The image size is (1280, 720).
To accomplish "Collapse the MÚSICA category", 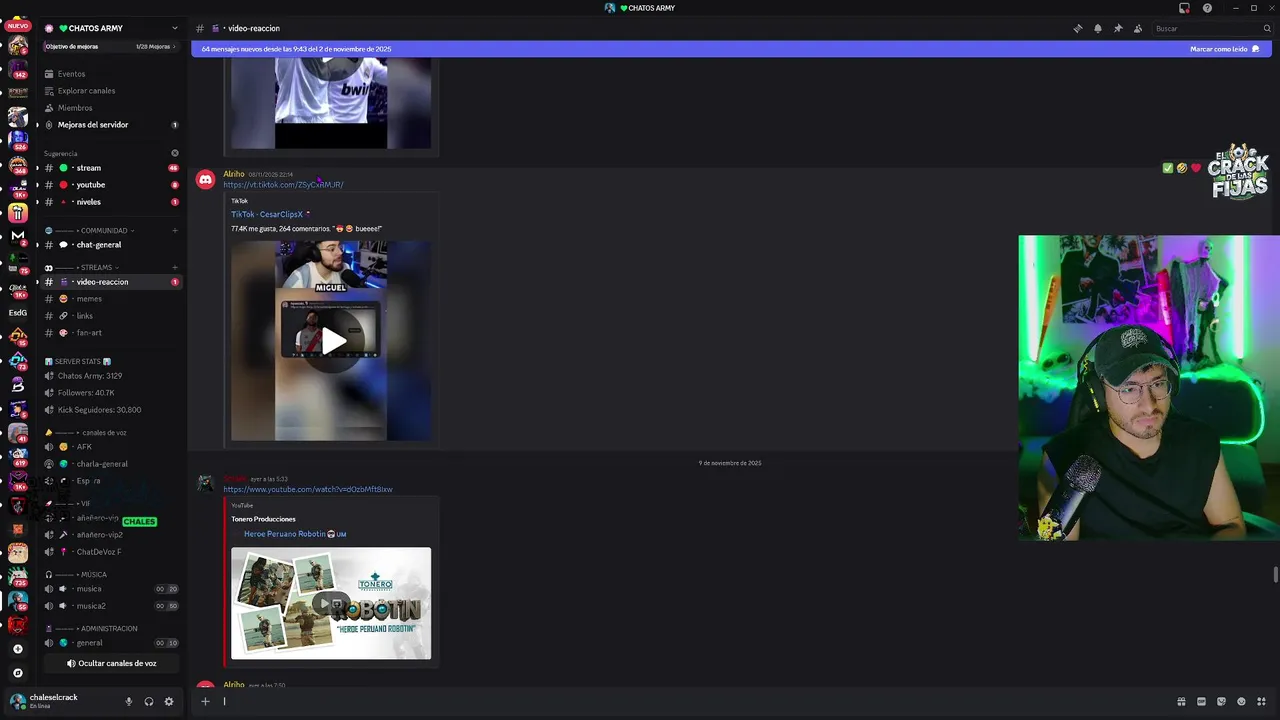I will pos(82,575).
